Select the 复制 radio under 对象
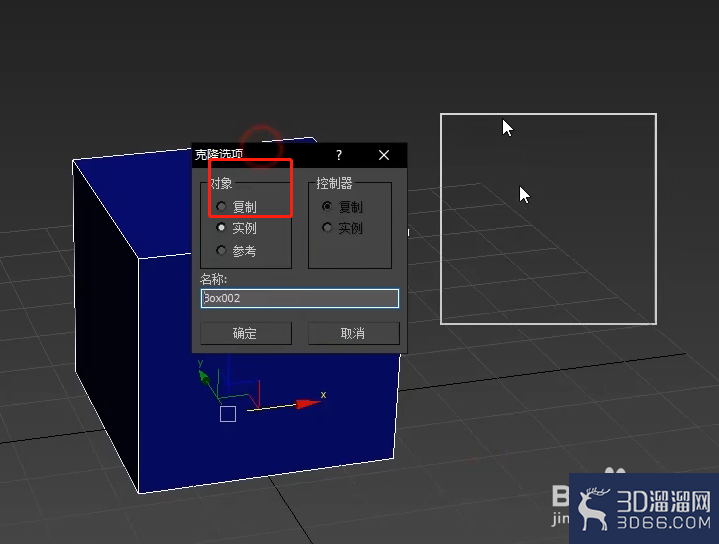The width and height of the screenshot is (719, 544). [221, 206]
